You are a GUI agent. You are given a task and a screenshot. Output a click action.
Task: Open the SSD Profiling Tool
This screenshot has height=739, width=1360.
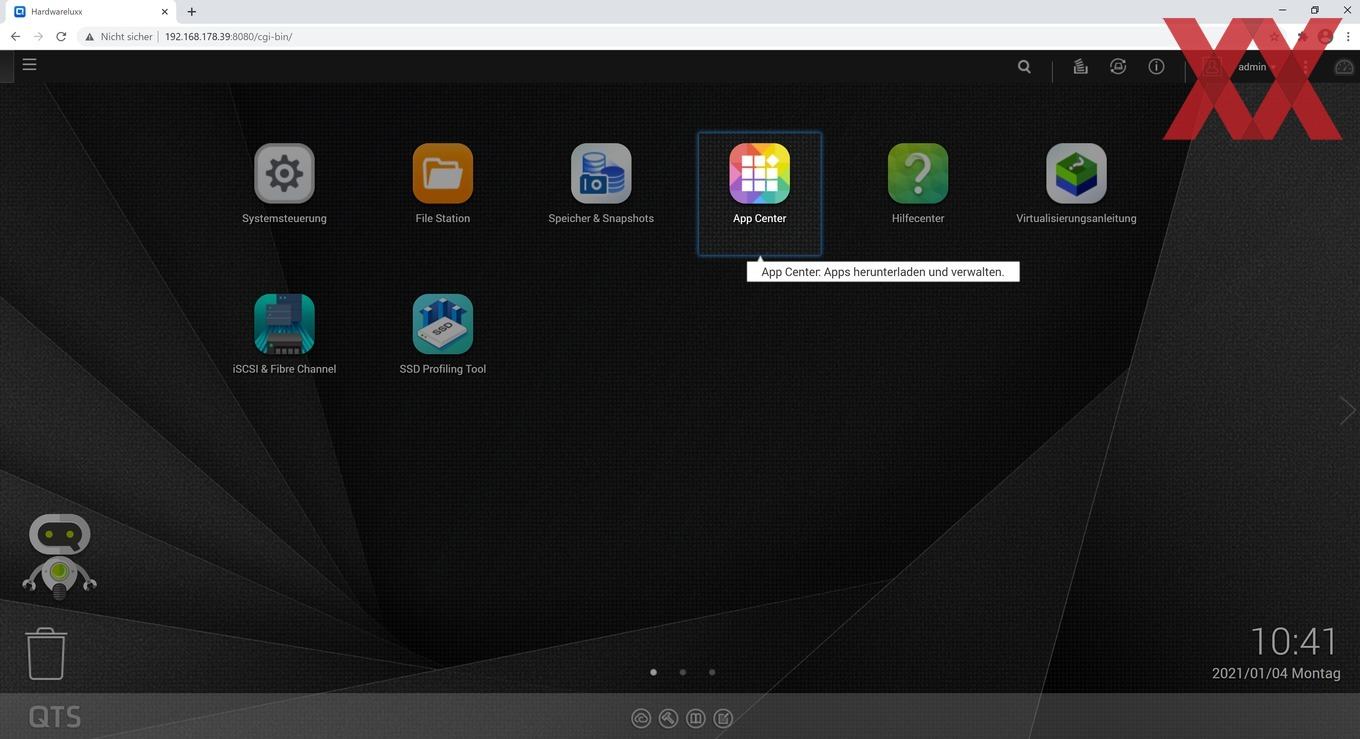[x=443, y=324]
